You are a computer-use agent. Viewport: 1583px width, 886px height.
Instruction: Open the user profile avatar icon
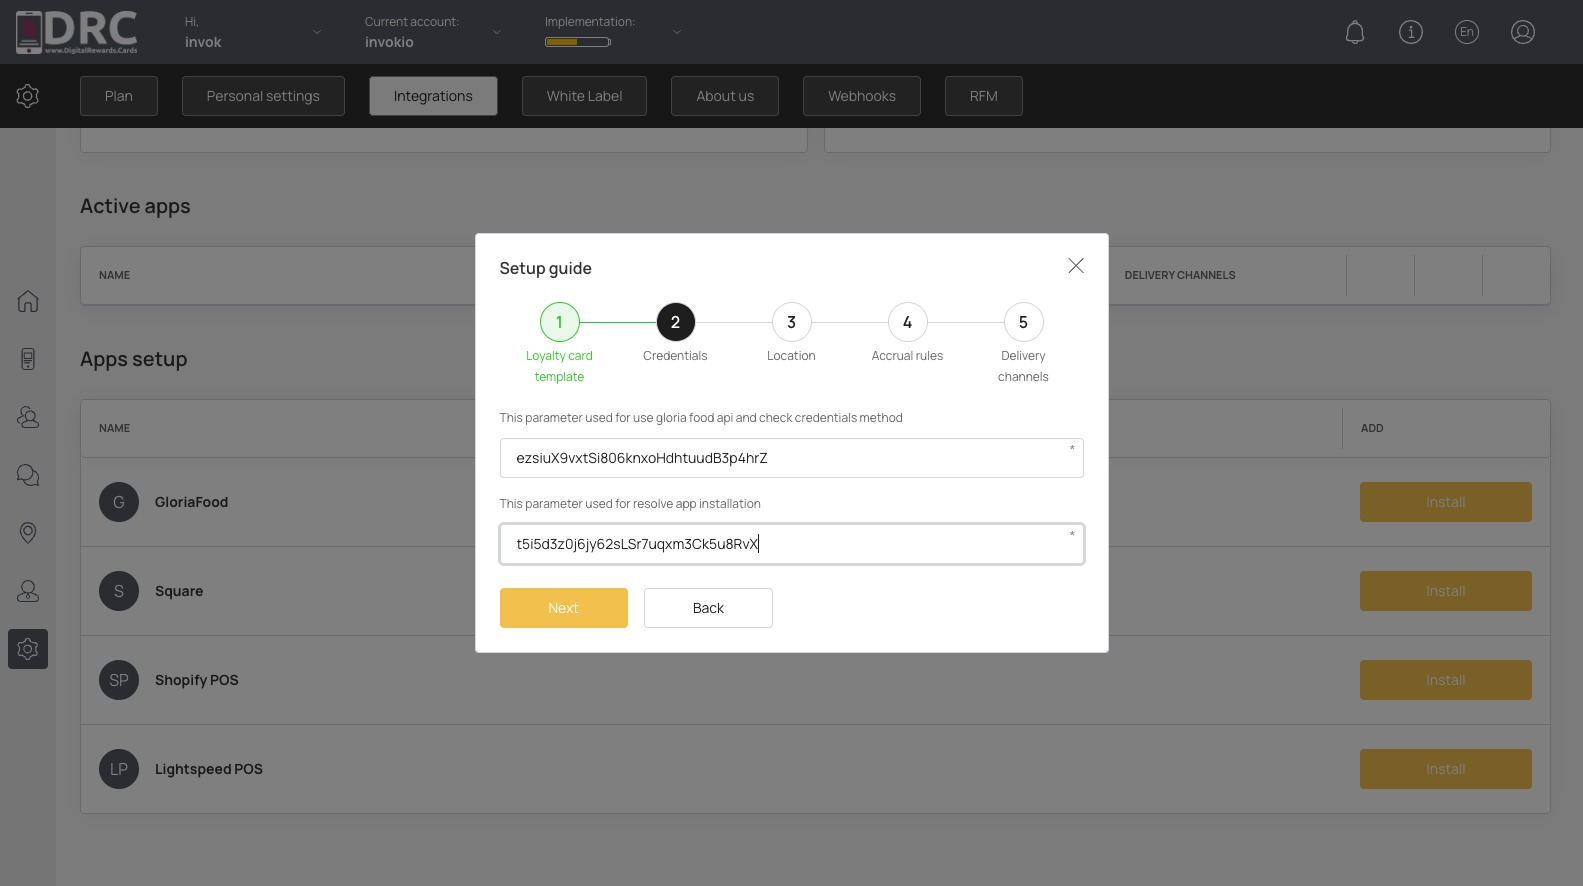point(1523,32)
